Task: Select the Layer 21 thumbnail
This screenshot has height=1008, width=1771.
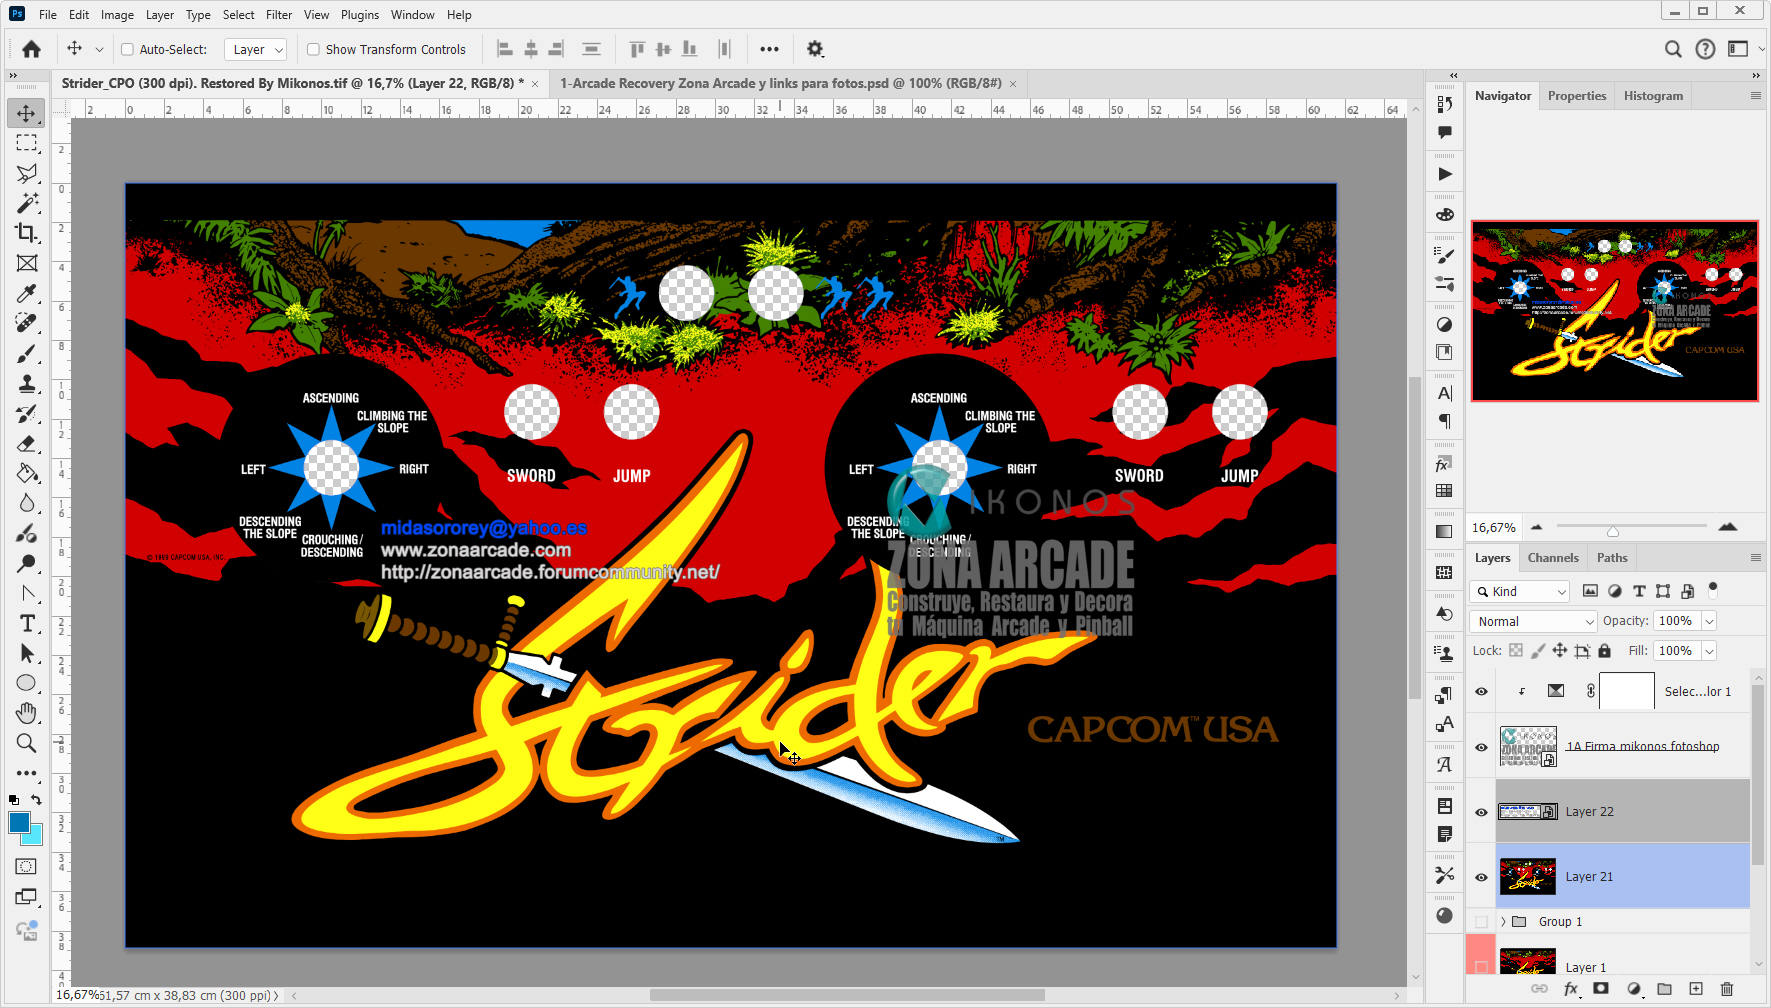Action: 1528,876
